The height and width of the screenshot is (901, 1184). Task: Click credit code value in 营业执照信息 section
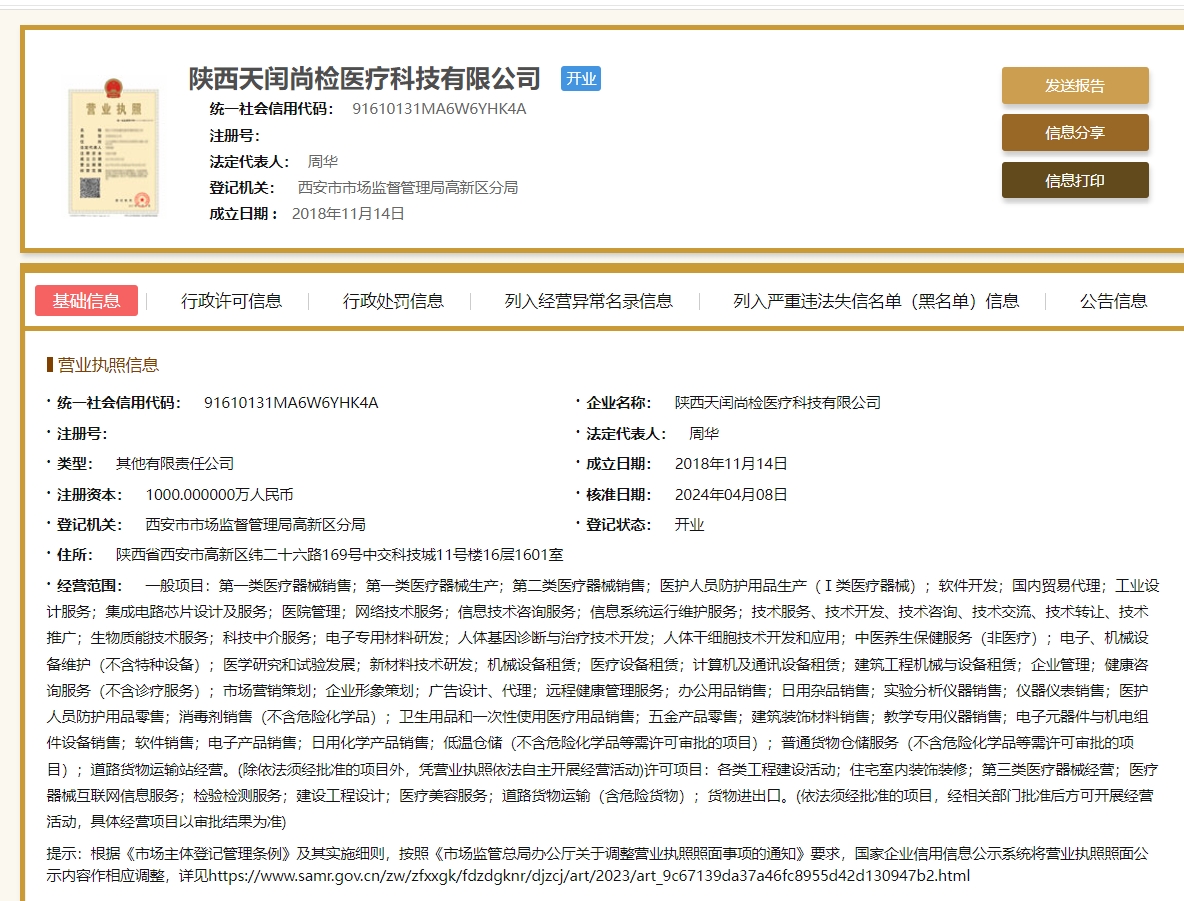[x=291, y=403]
